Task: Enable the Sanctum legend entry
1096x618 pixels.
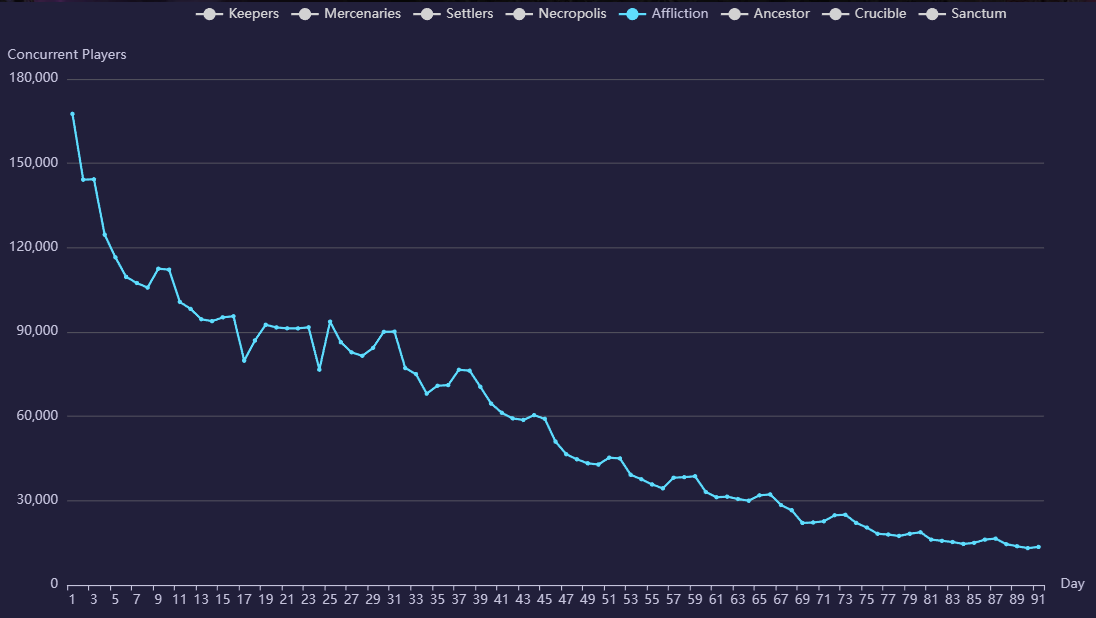Action: [x=962, y=13]
